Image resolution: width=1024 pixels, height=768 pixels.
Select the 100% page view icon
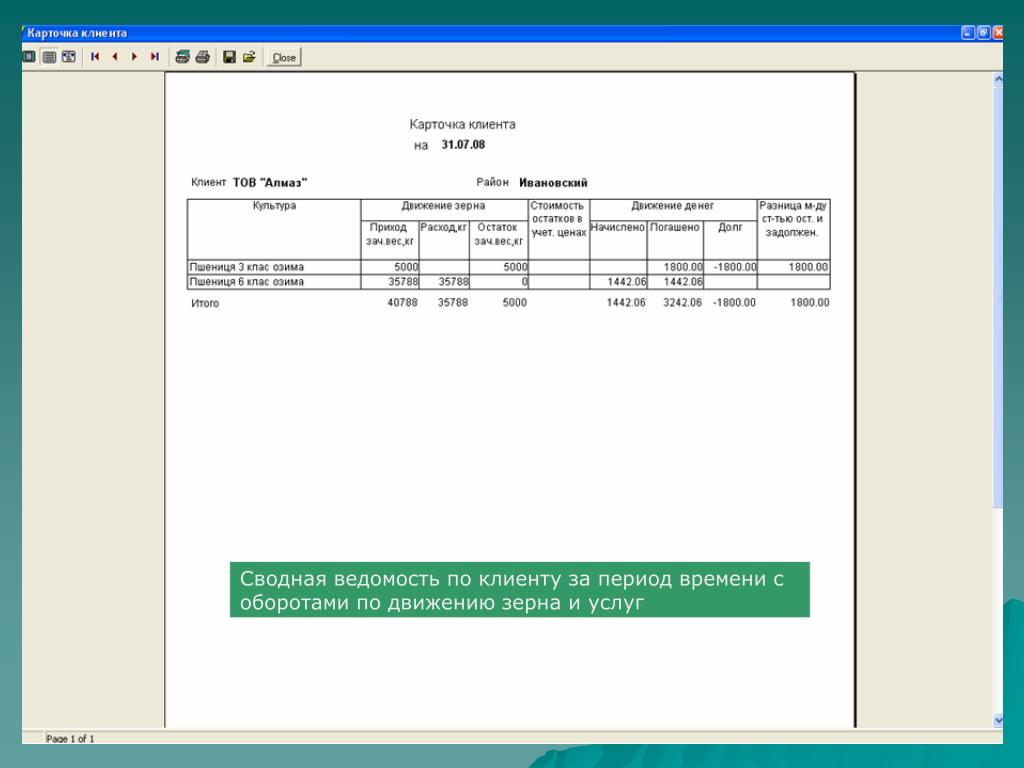coord(49,57)
